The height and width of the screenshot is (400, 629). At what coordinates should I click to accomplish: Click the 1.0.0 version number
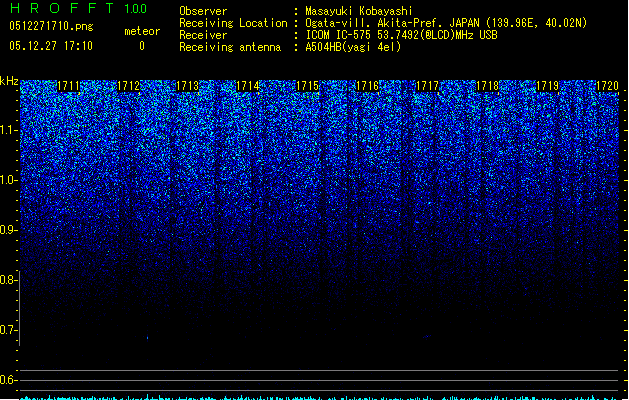135,9
